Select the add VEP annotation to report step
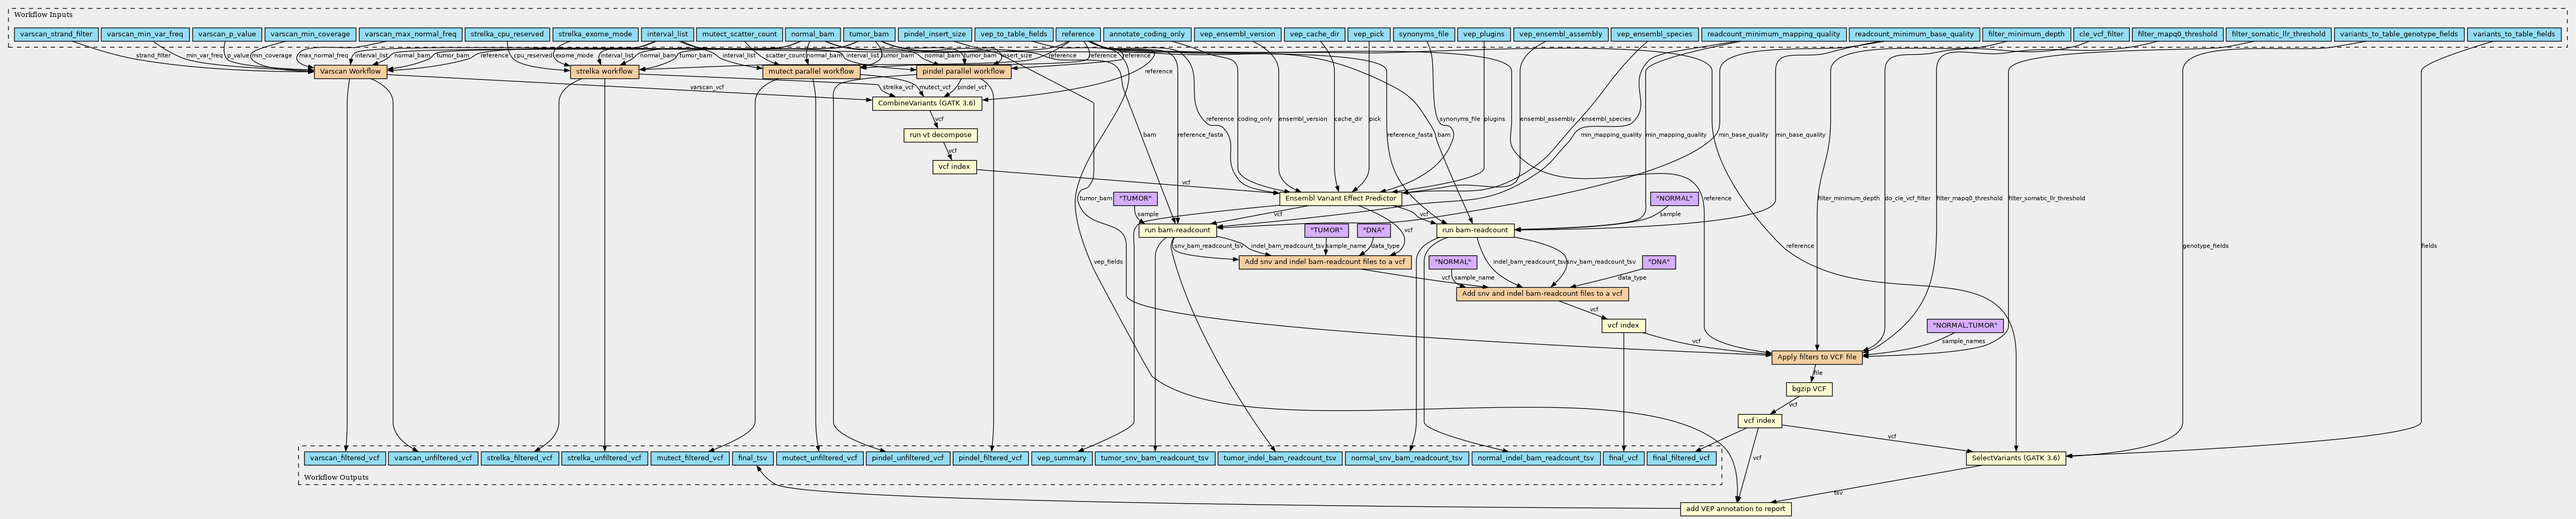 [x=1735, y=509]
